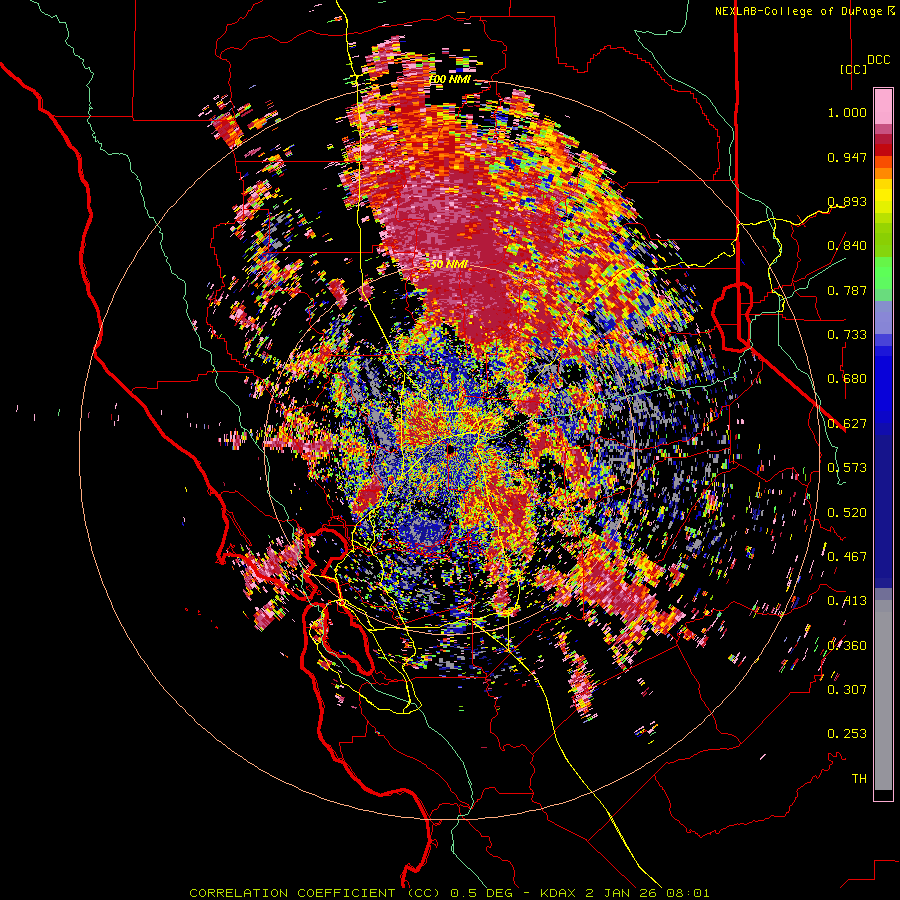This screenshot has width=900, height=900.
Task: Select the 0.307 legend value
Action: tap(847, 690)
